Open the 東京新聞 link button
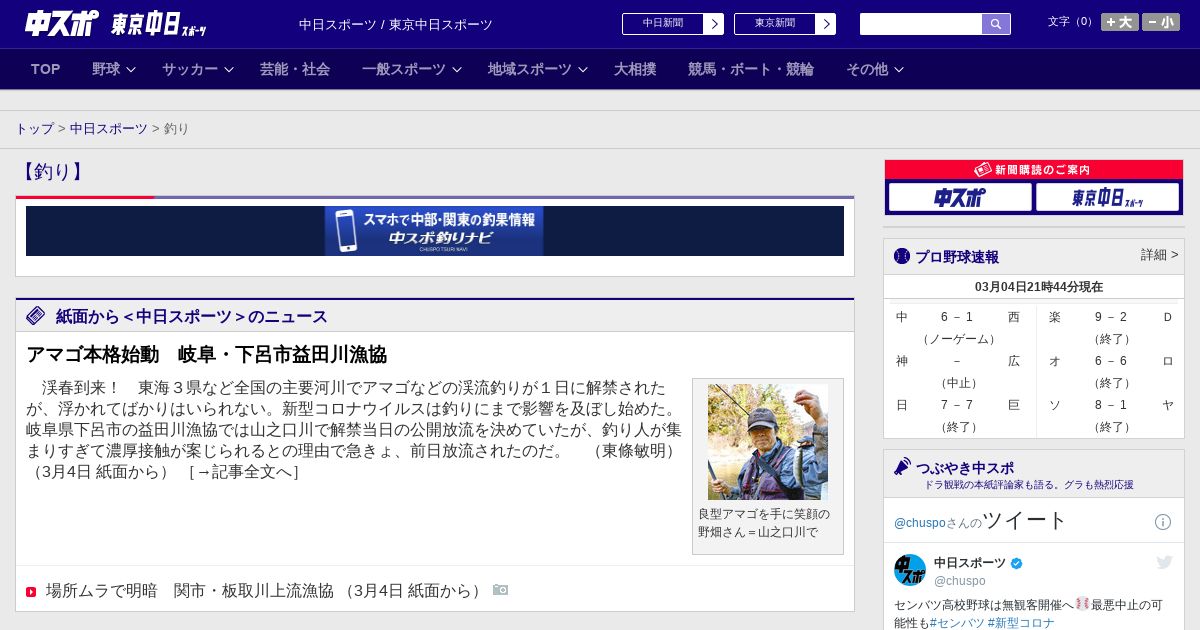This screenshot has height=630, width=1200. coord(775,24)
